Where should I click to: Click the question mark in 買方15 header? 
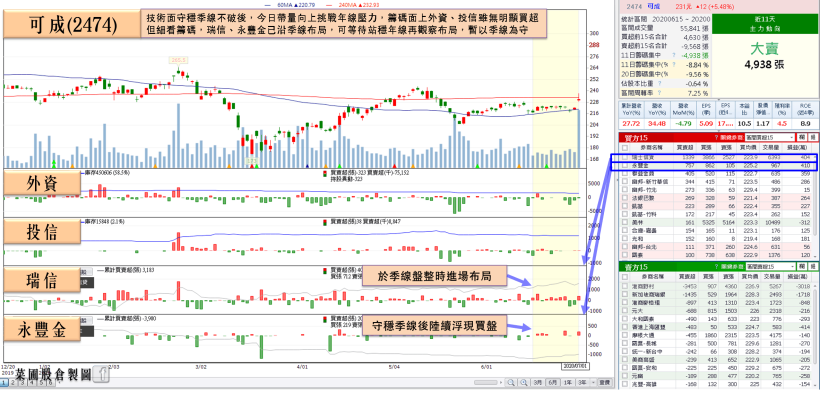[716, 137]
